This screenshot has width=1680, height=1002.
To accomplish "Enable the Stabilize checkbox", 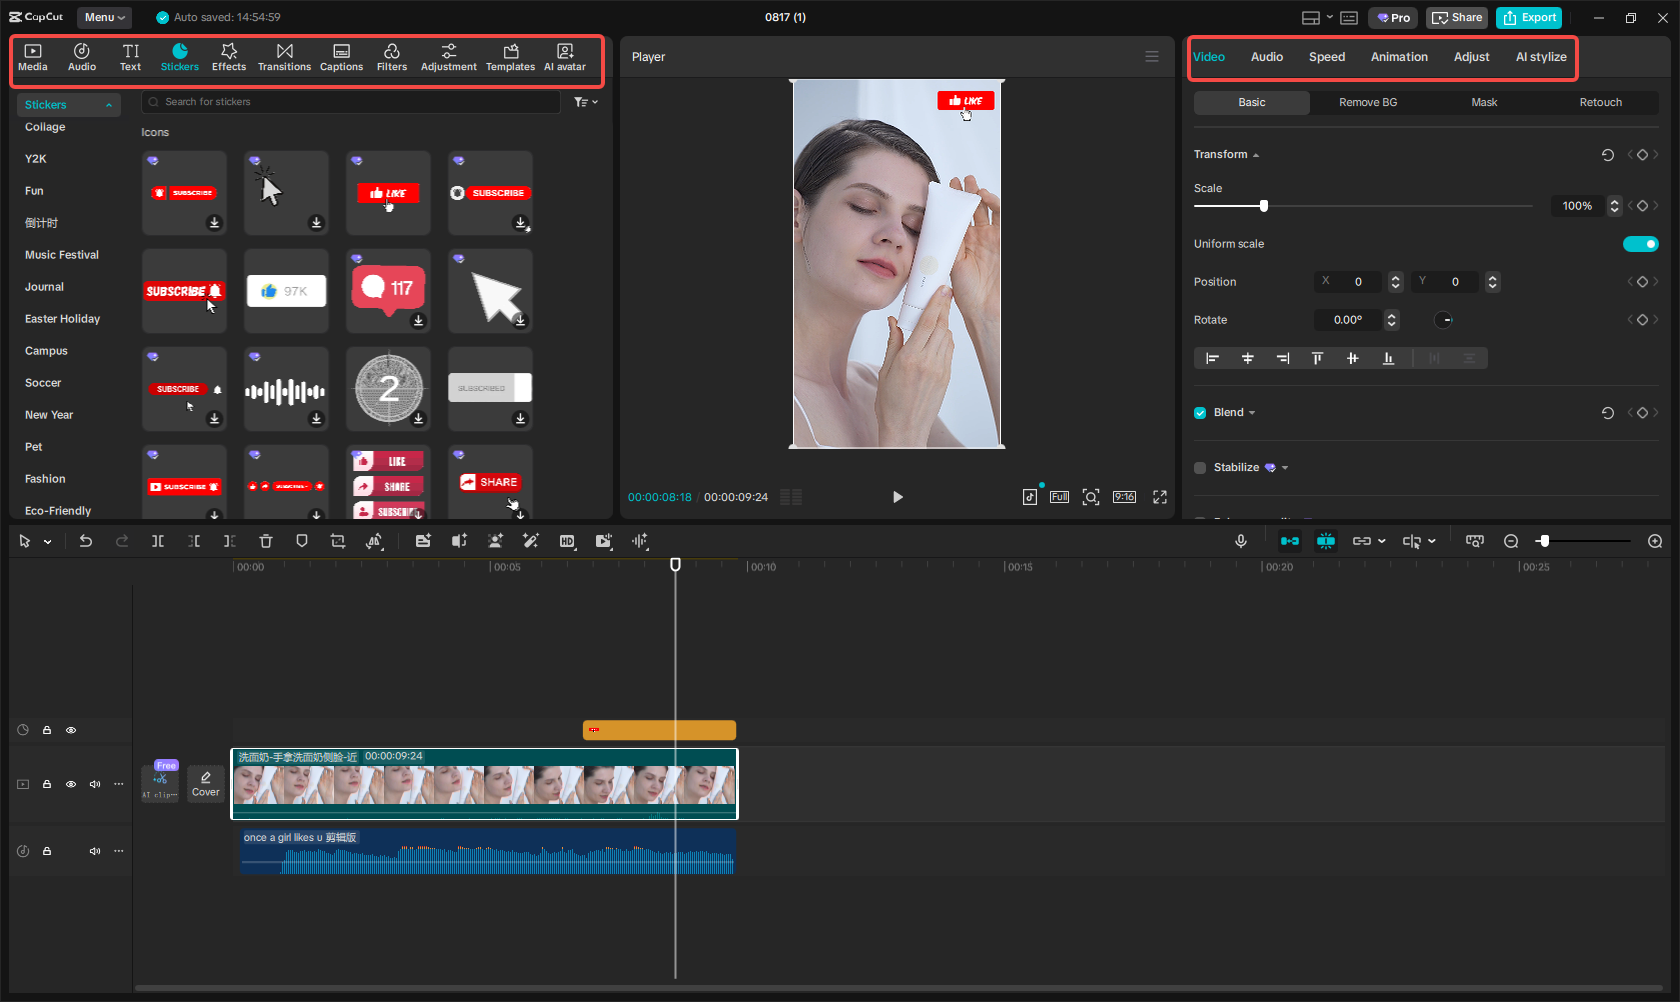I will point(1200,468).
